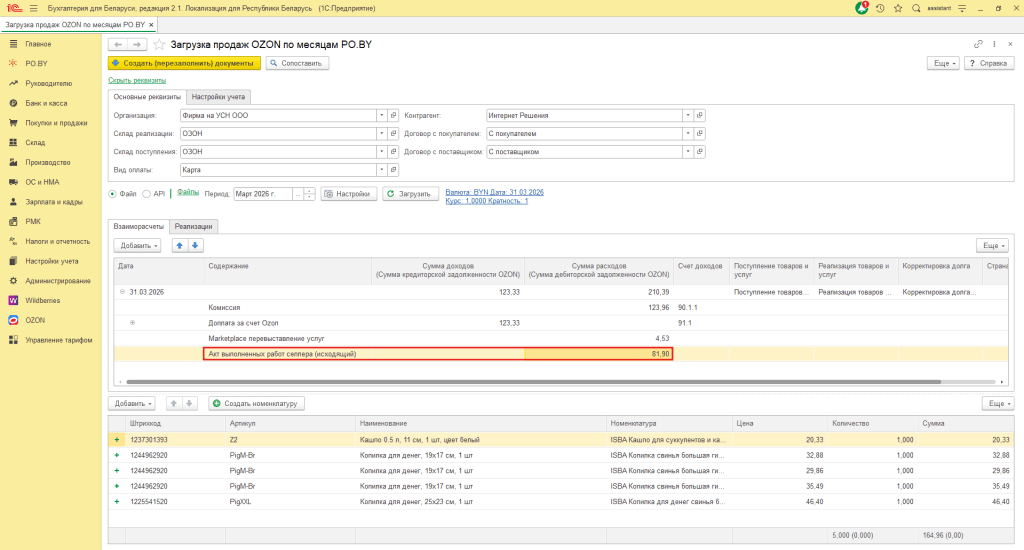Open notifications bell icon in title bar

click(862, 8)
